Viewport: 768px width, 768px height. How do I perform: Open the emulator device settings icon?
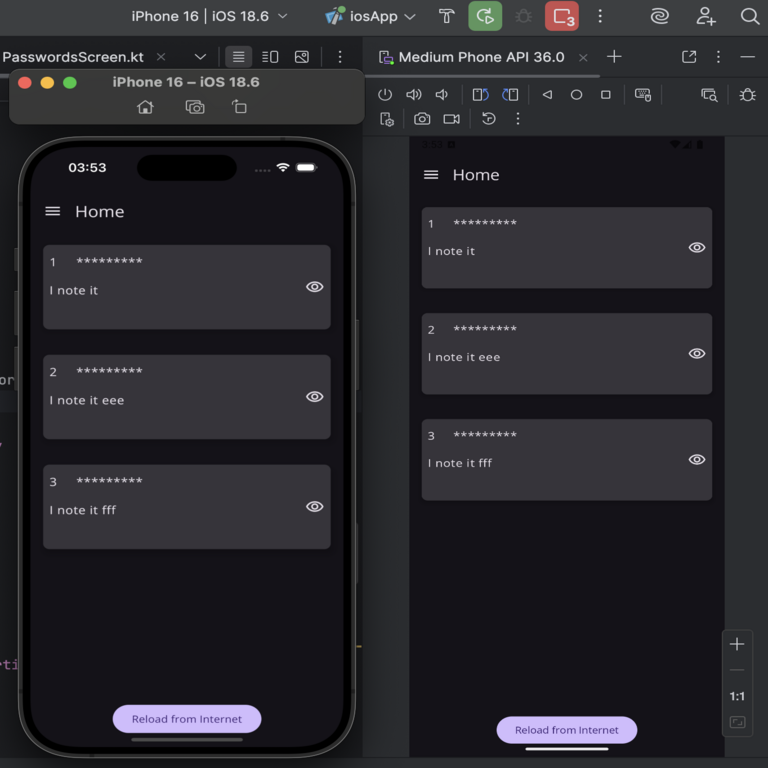click(387, 119)
